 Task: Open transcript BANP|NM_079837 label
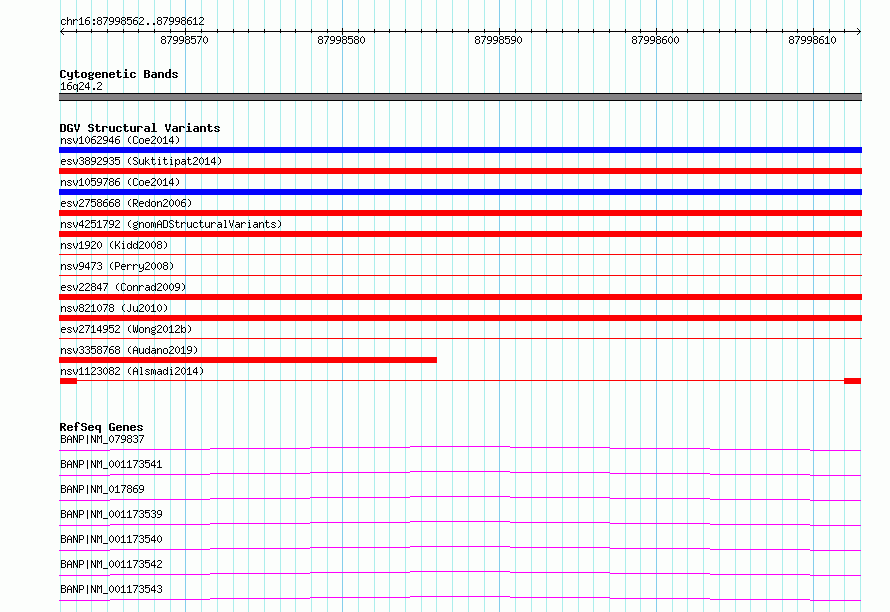pyautogui.click(x=102, y=439)
